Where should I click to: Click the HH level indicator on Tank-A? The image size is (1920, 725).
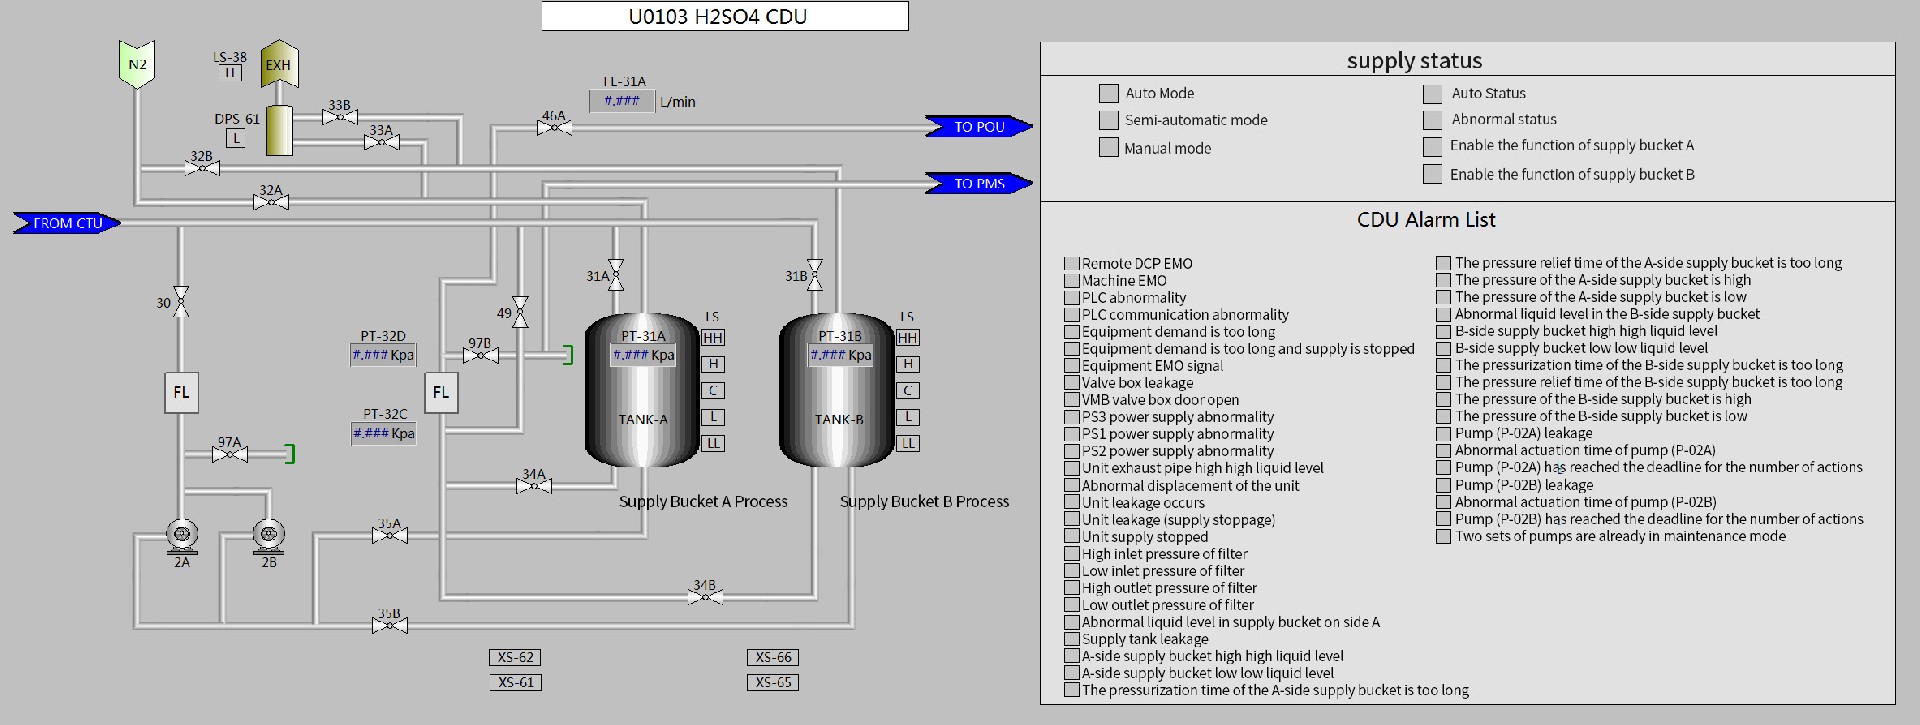[x=712, y=338]
